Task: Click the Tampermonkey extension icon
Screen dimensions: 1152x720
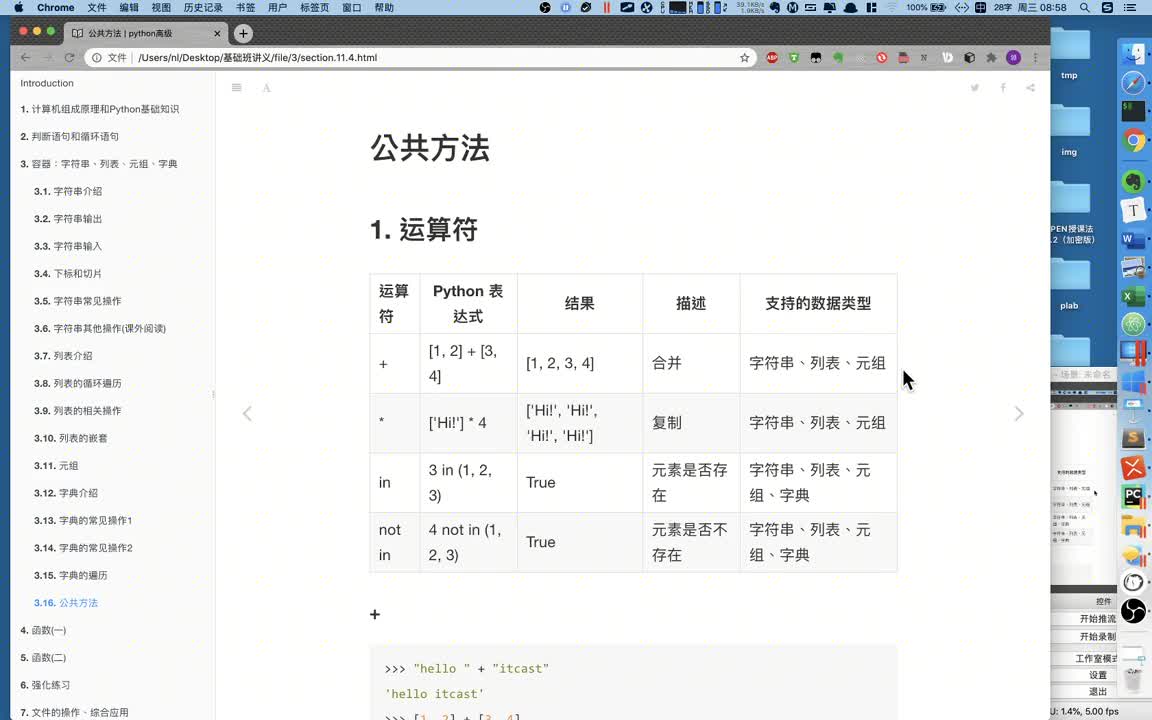Action: (816, 57)
